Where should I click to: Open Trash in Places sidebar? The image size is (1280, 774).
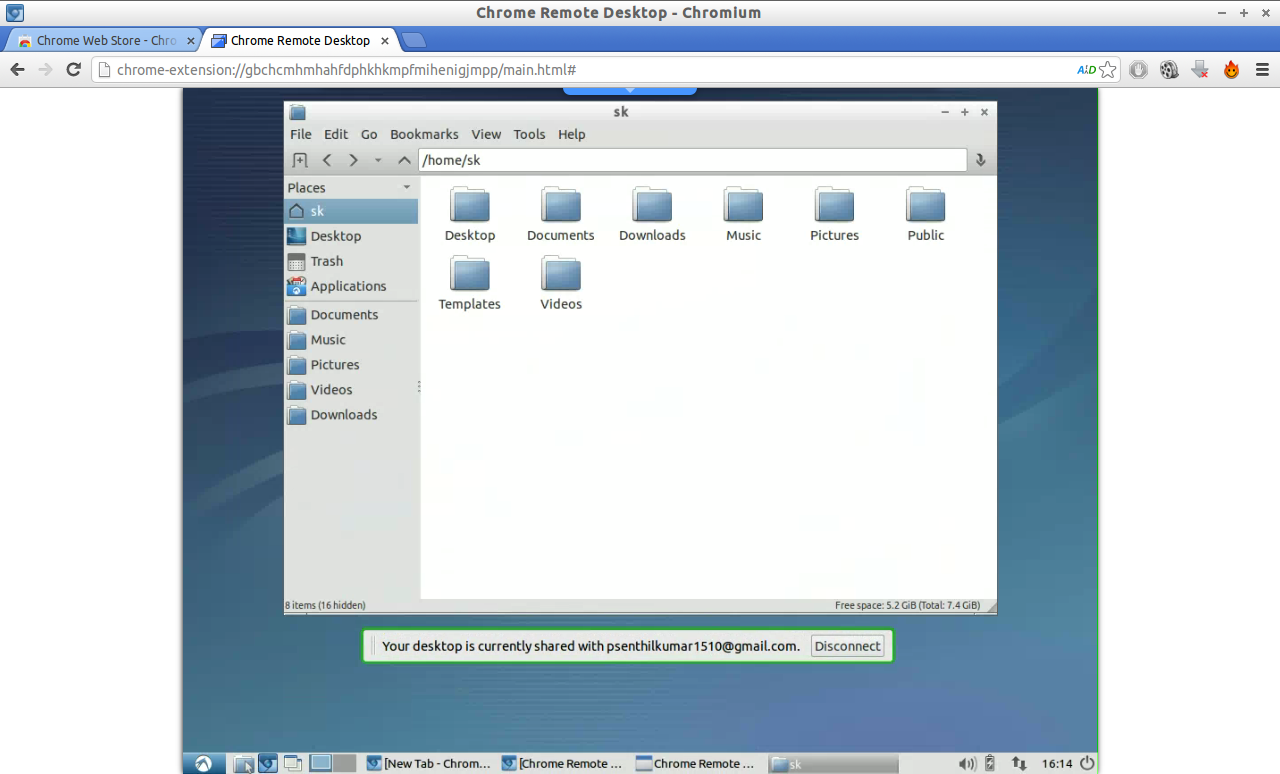[351, 261]
